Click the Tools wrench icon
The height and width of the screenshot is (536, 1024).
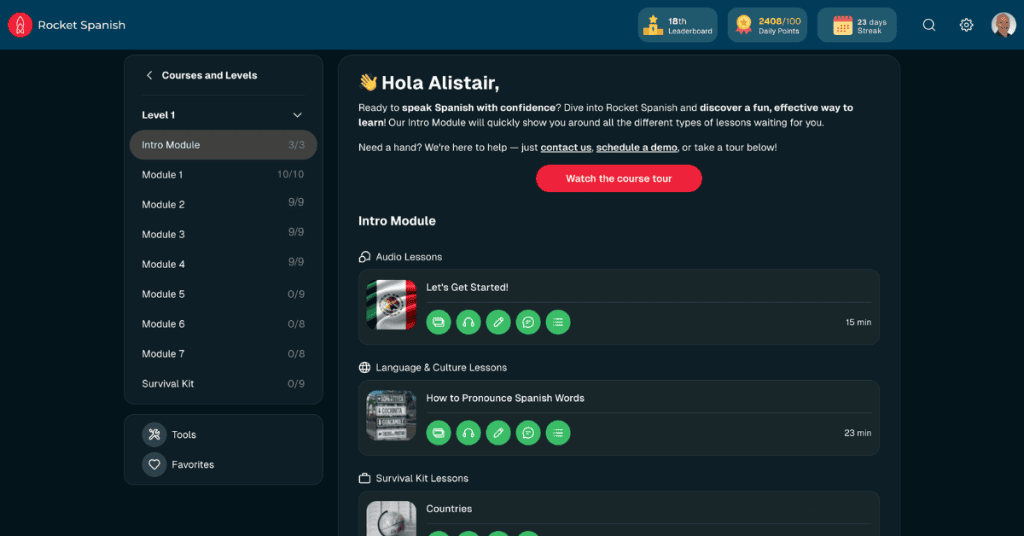point(154,434)
